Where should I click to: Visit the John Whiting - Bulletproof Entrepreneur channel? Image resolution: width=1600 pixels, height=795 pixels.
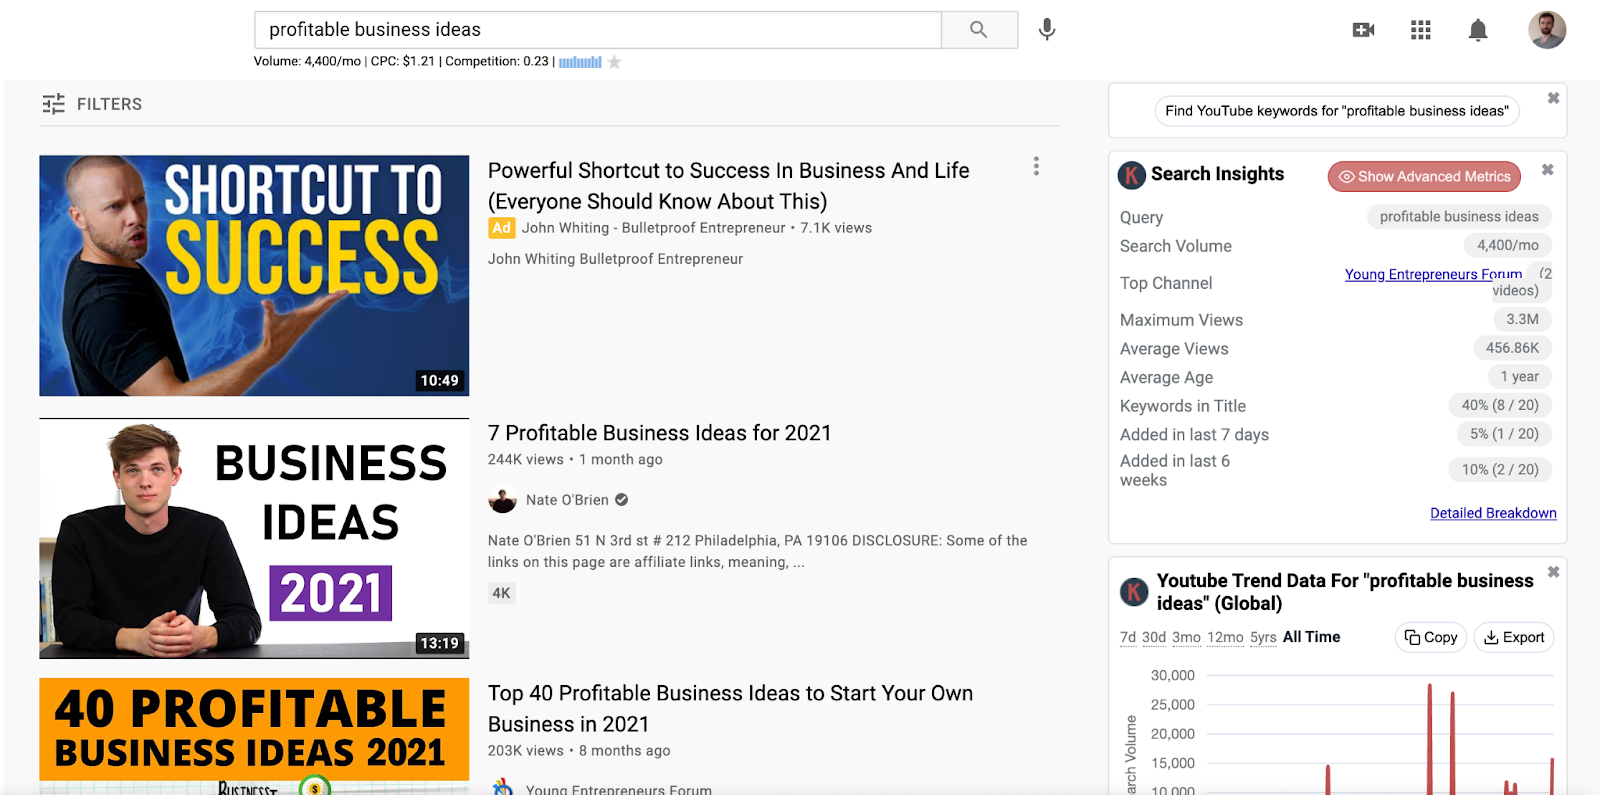click(x=654, y=228)
